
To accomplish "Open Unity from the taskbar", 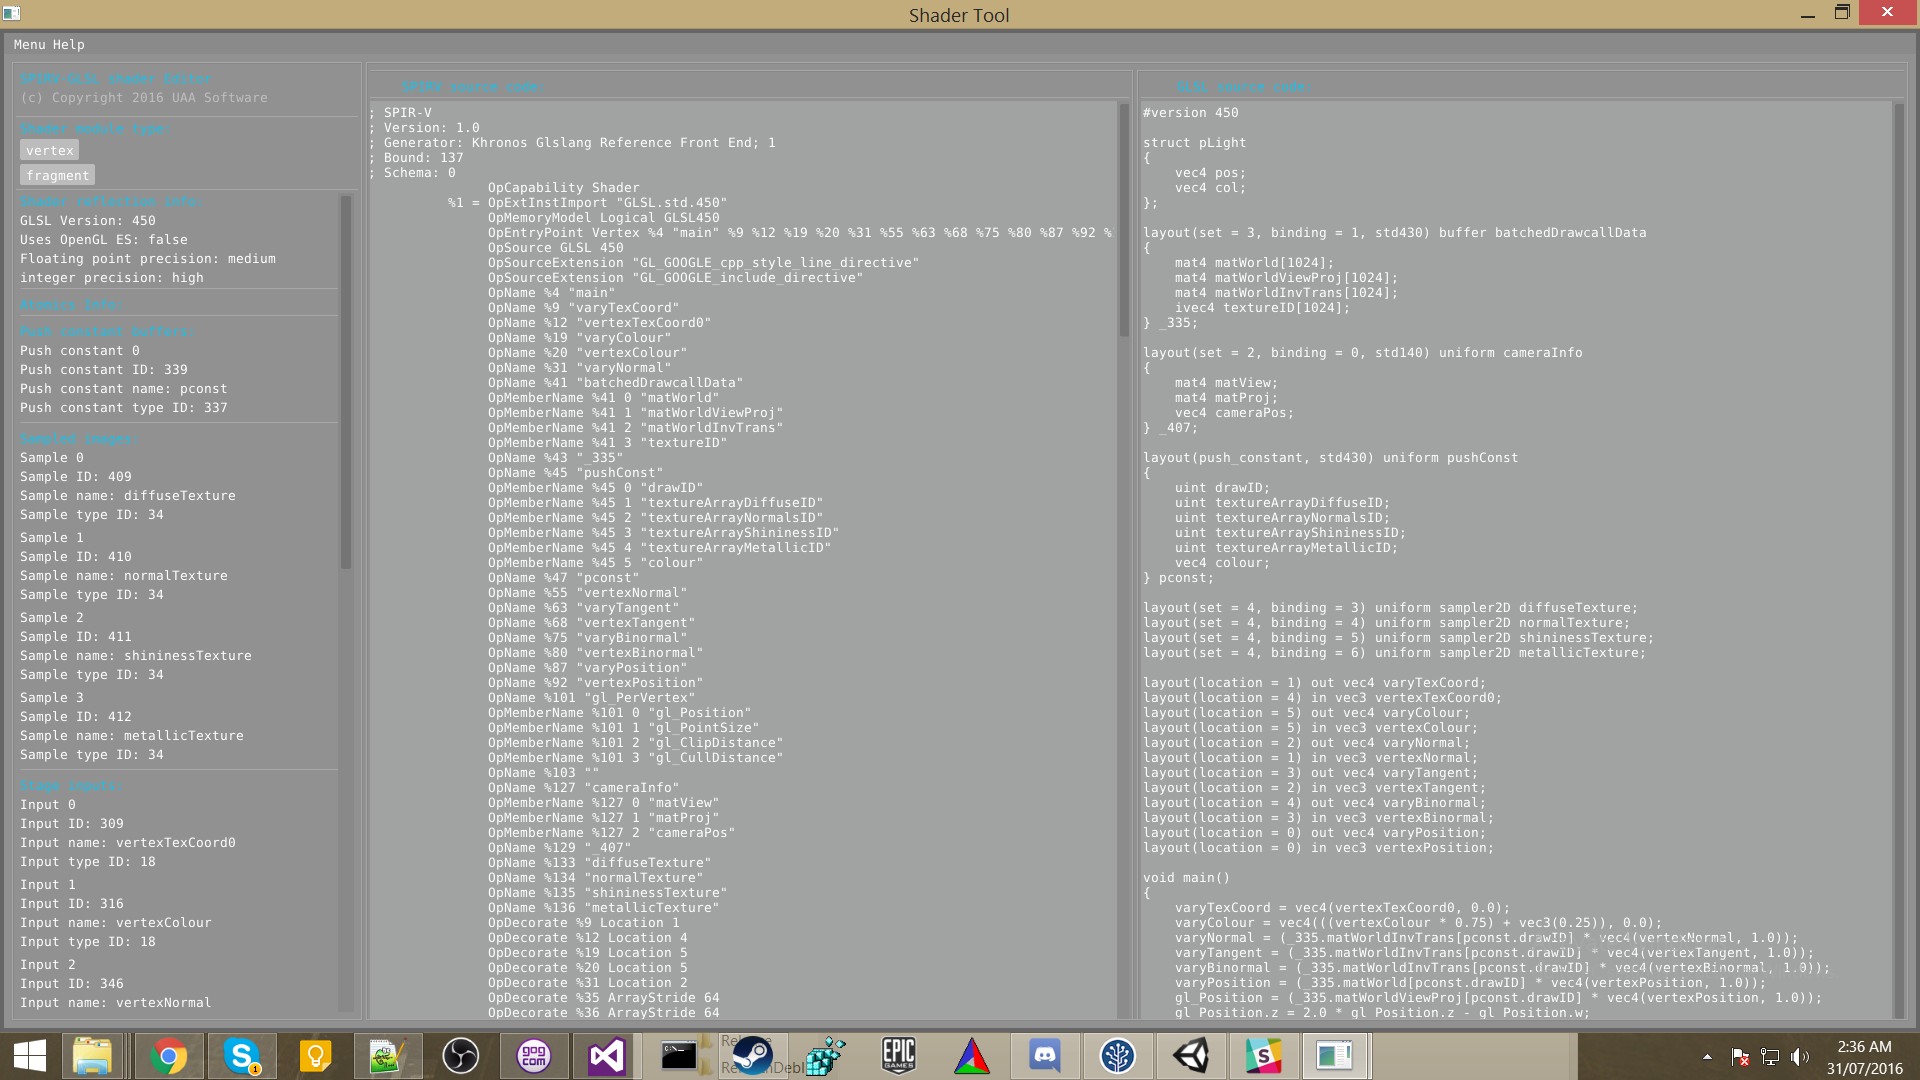I will pos(1190,1056).
